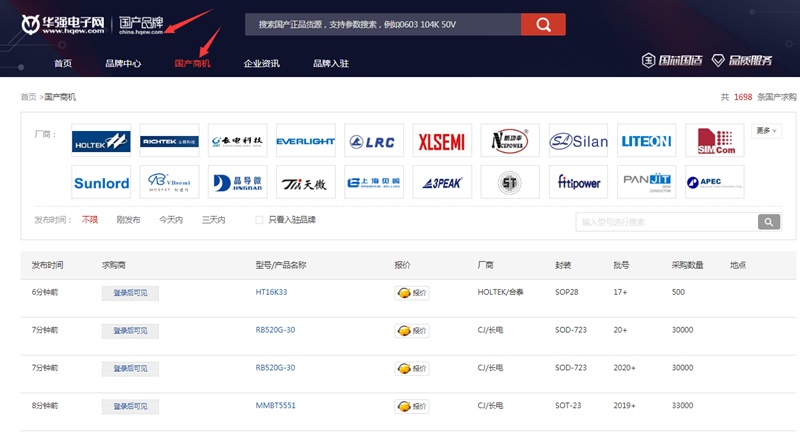800x434 pixels.
Task: Open the 品牌中心 nav item
Action: [123, 63]
